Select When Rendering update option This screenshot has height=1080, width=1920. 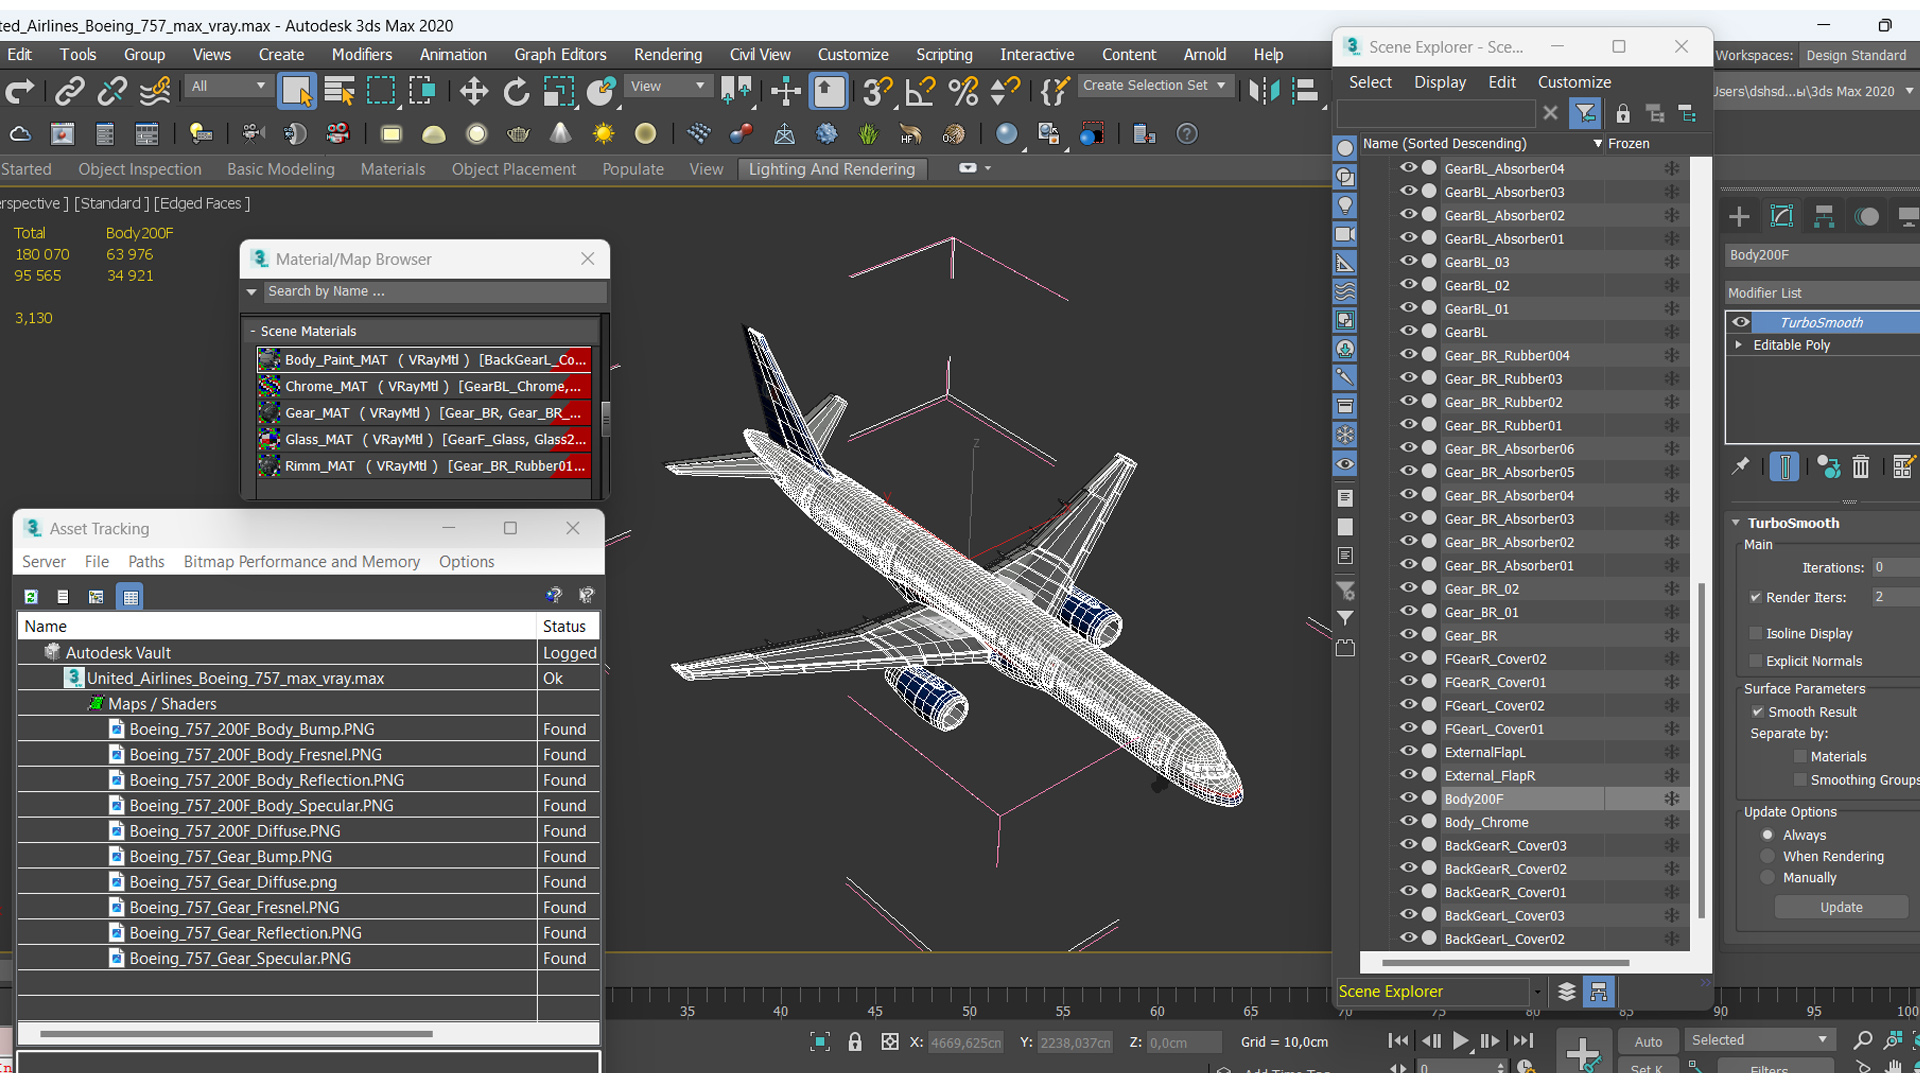(1767, 856)
